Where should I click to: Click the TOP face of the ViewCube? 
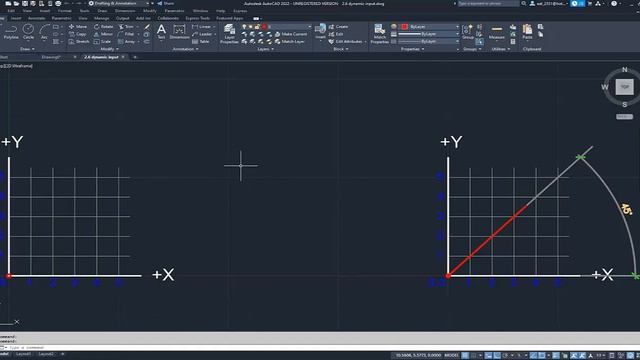click(624, 87)
